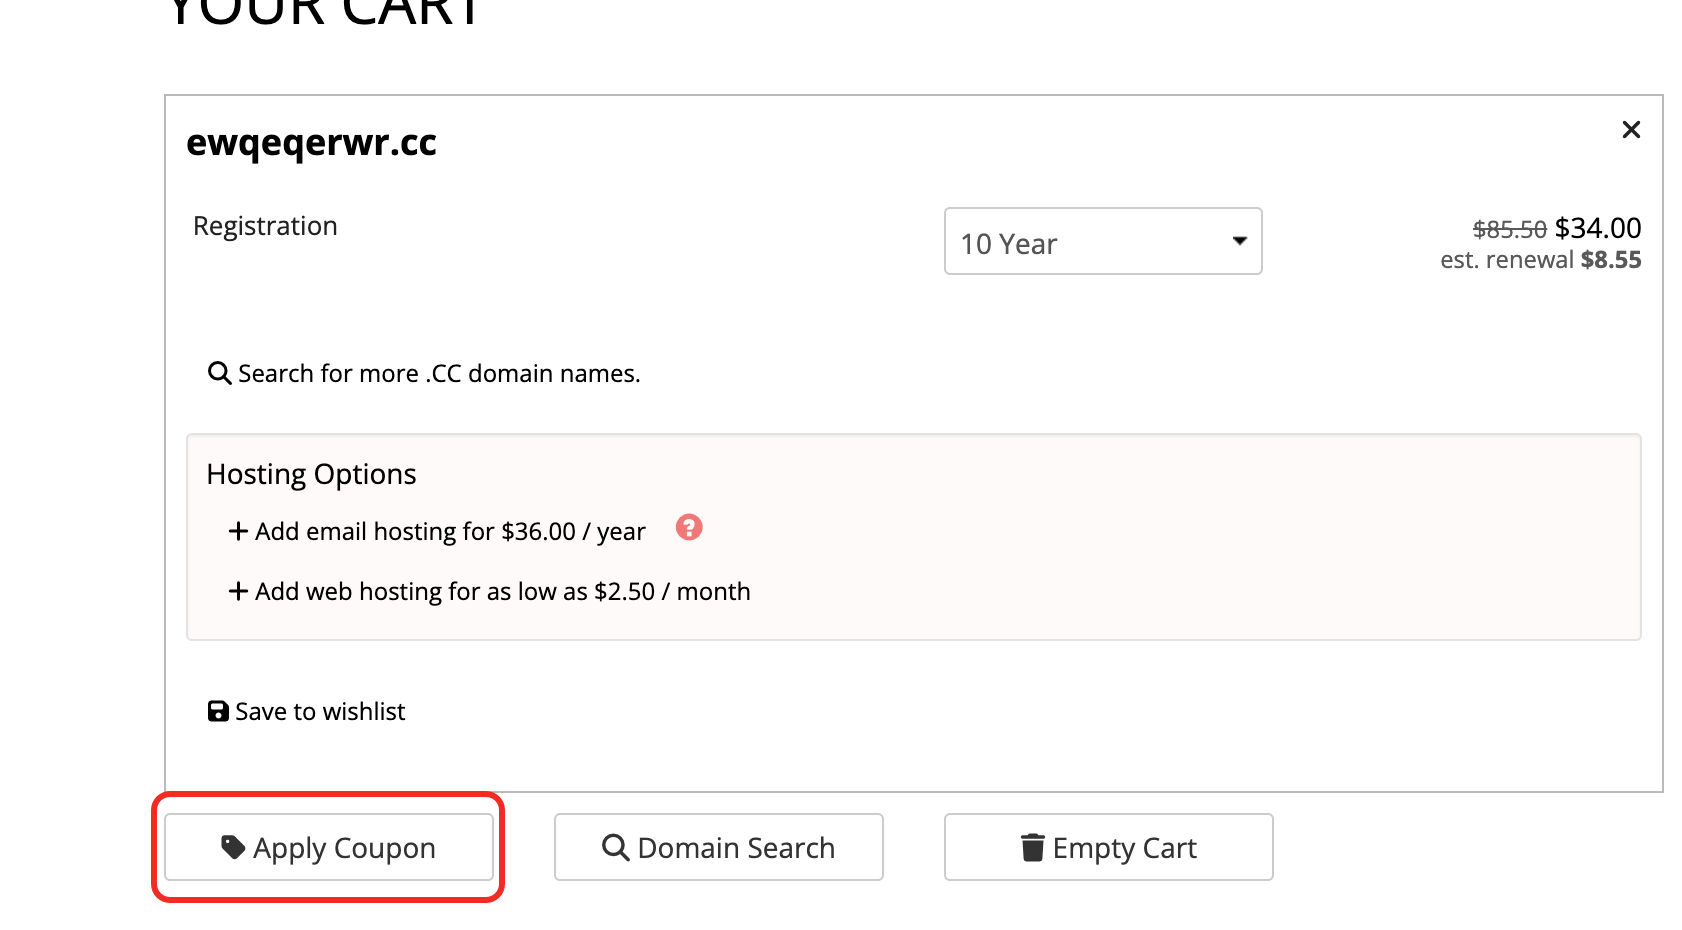Select the ewqeqerwr.cc domain title

pos(312,143)
